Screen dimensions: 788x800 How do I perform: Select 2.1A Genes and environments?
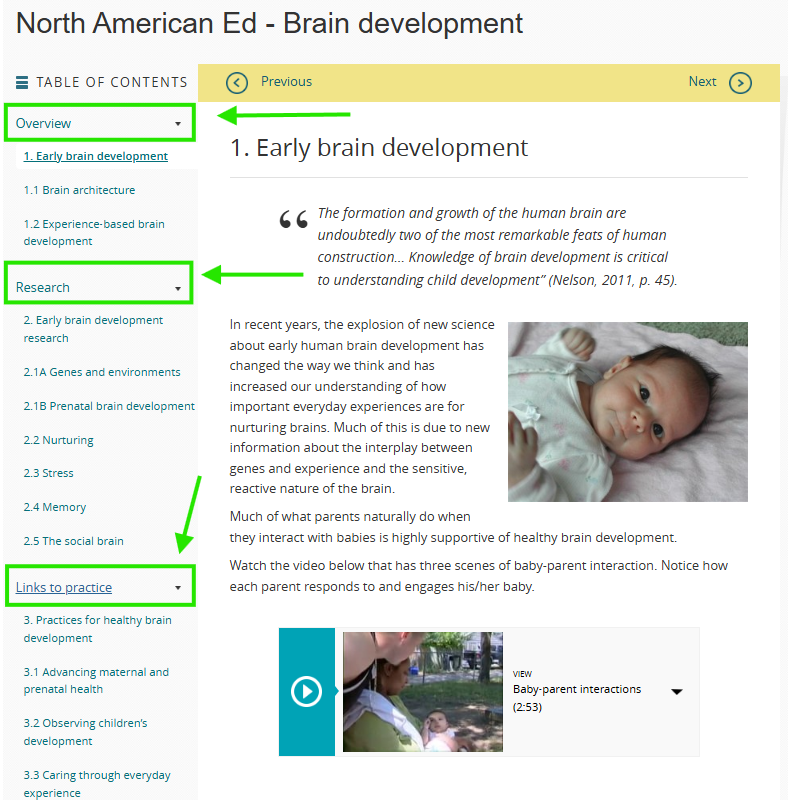pyautogui.click(x=102, y=372)
